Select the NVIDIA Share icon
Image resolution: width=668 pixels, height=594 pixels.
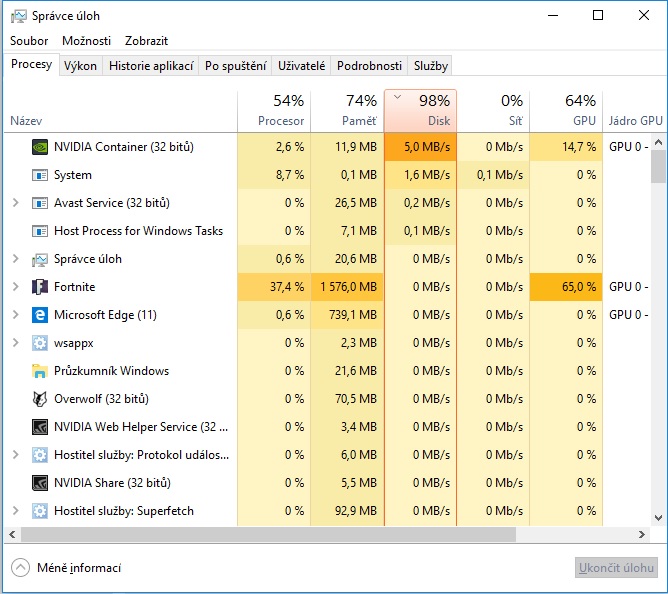click(40, 483)
